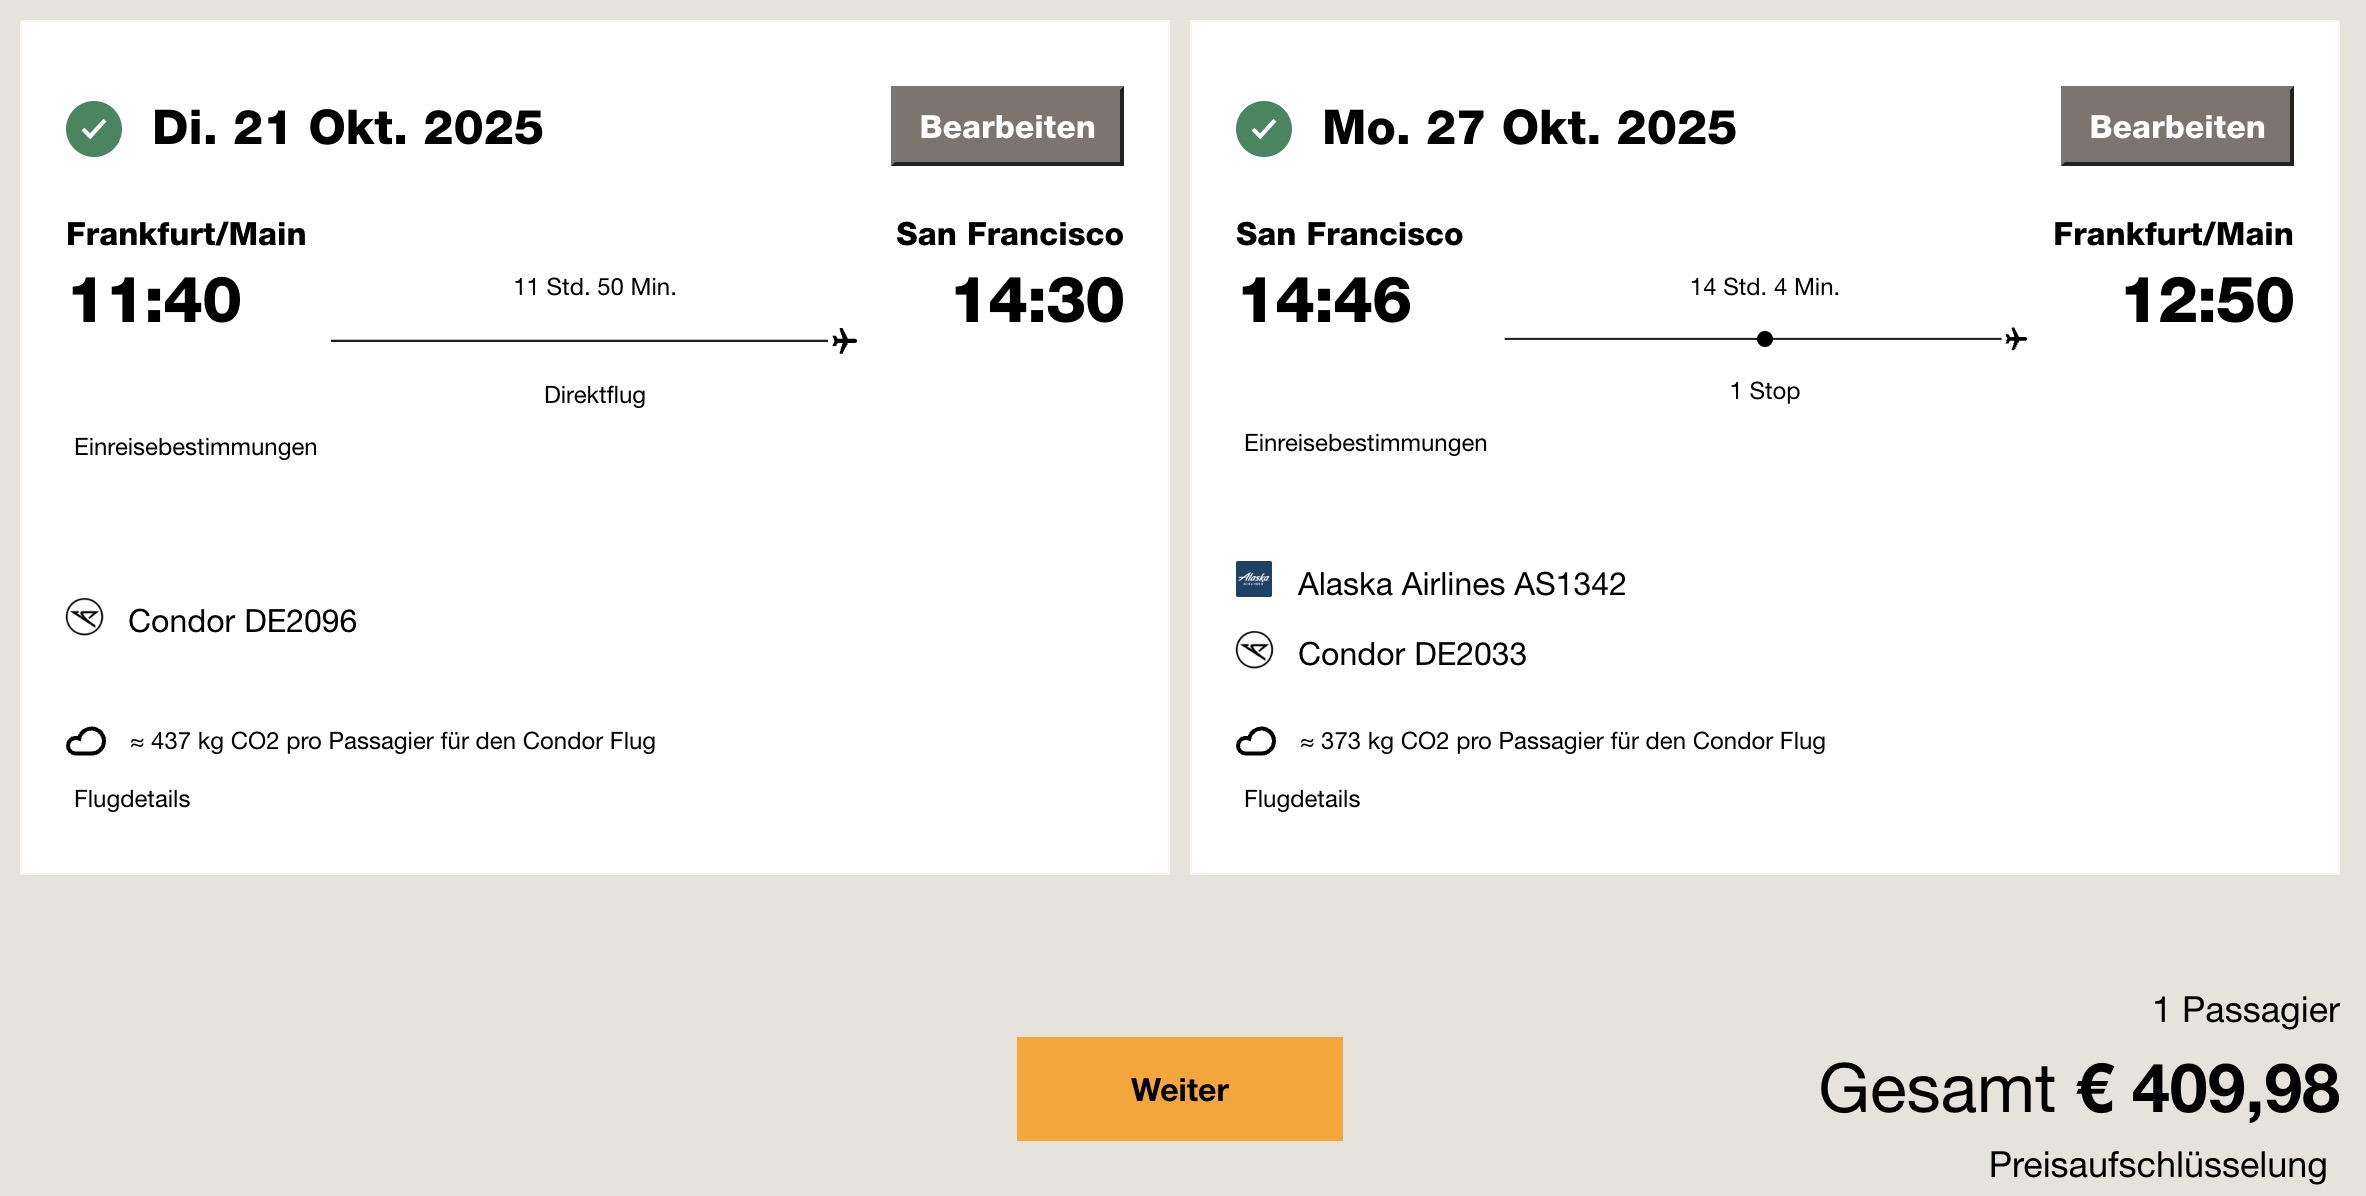Click the Alaska Airlines logo icon
Image resolution: width=2366 pixels, height=1196 pixels.
pos(1254,579)
